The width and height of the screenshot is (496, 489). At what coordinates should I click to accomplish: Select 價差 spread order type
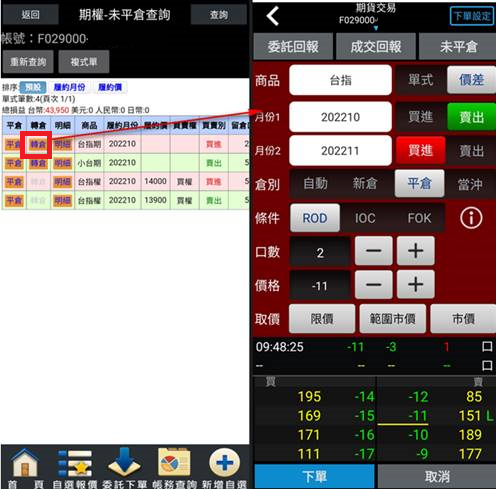click(x=471, y=80)
